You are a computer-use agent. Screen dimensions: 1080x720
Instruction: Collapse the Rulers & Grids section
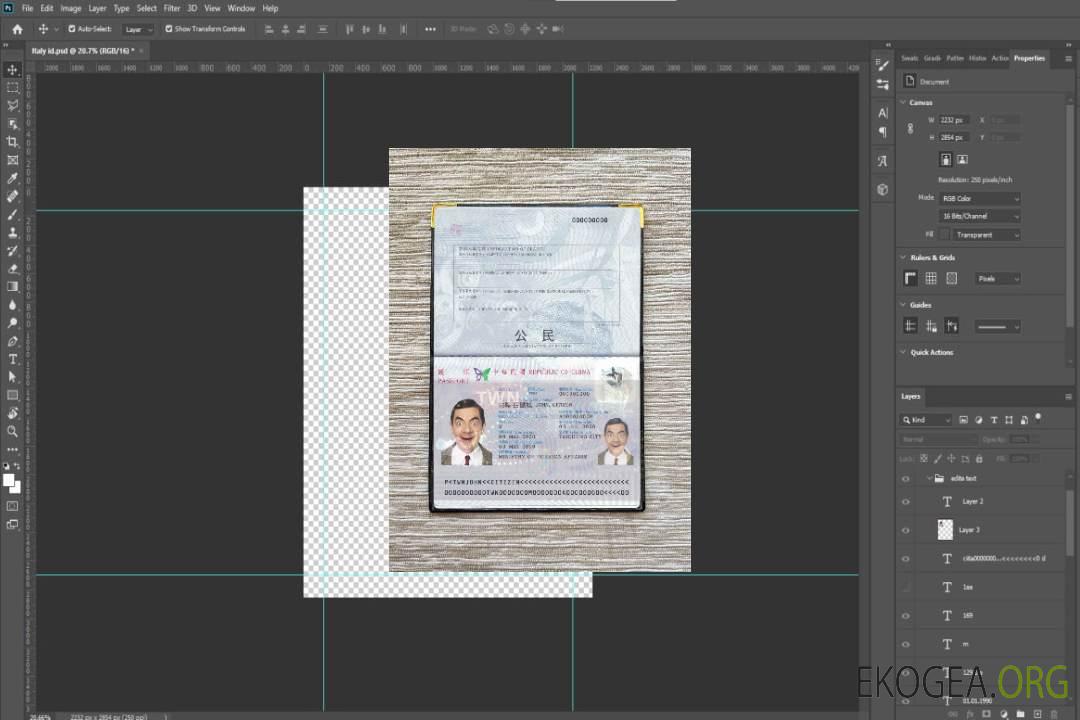(903, 257)
